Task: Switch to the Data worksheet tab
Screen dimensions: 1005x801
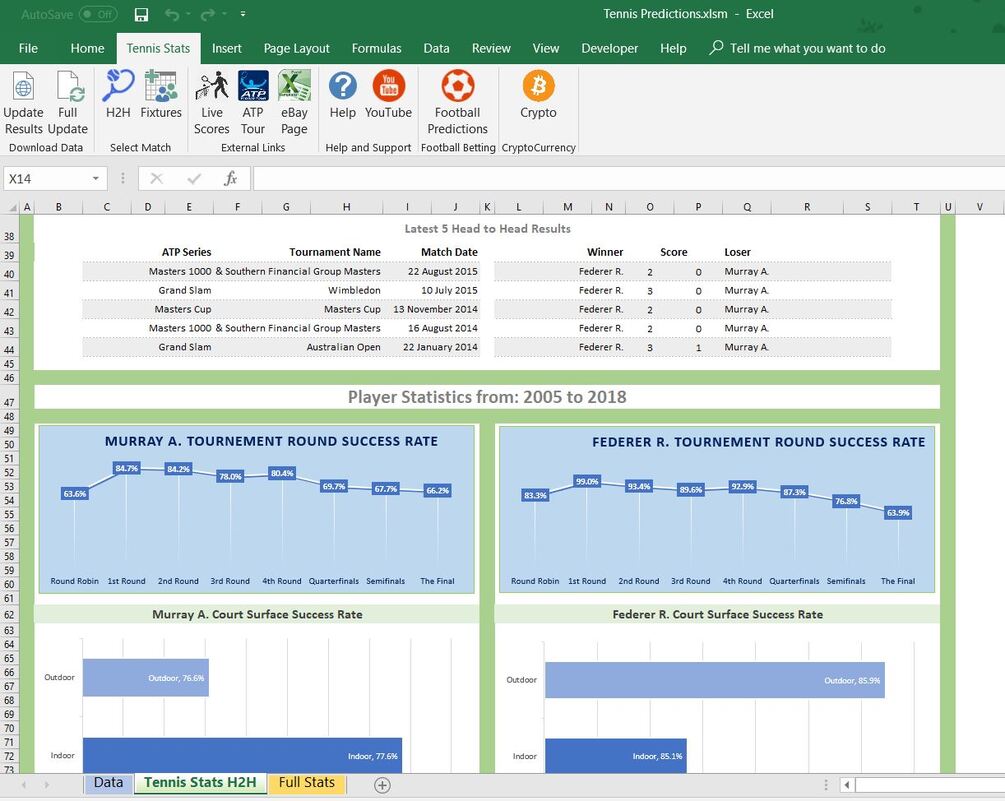Action: click(x=108, y=782)
